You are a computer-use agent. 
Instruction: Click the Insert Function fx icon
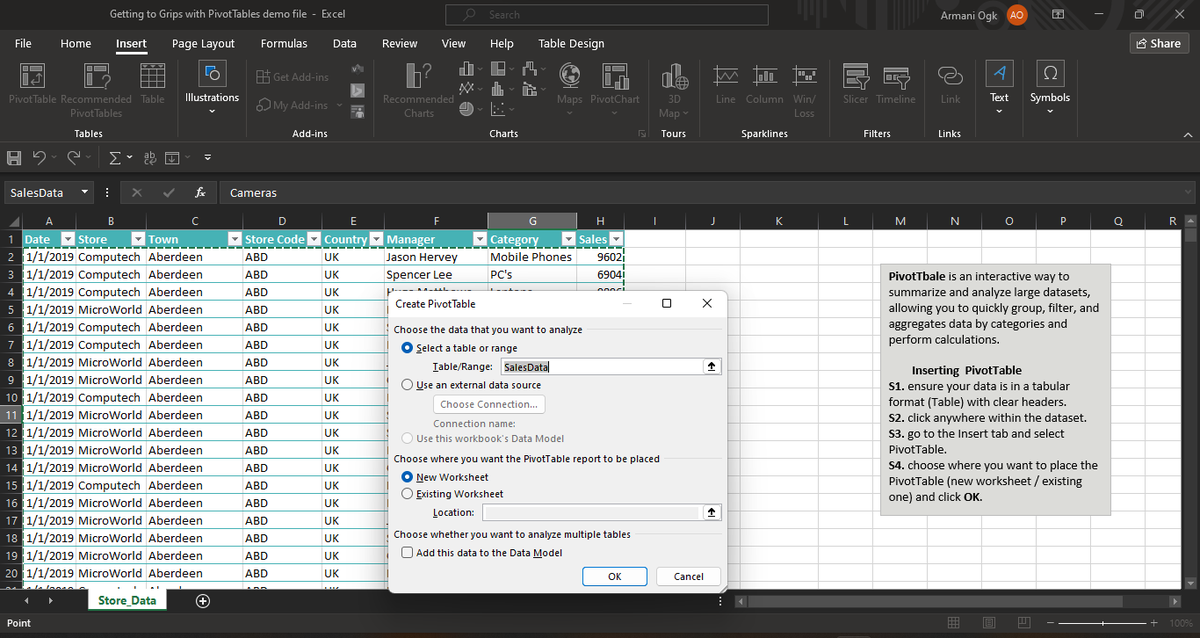click(200, 192)
